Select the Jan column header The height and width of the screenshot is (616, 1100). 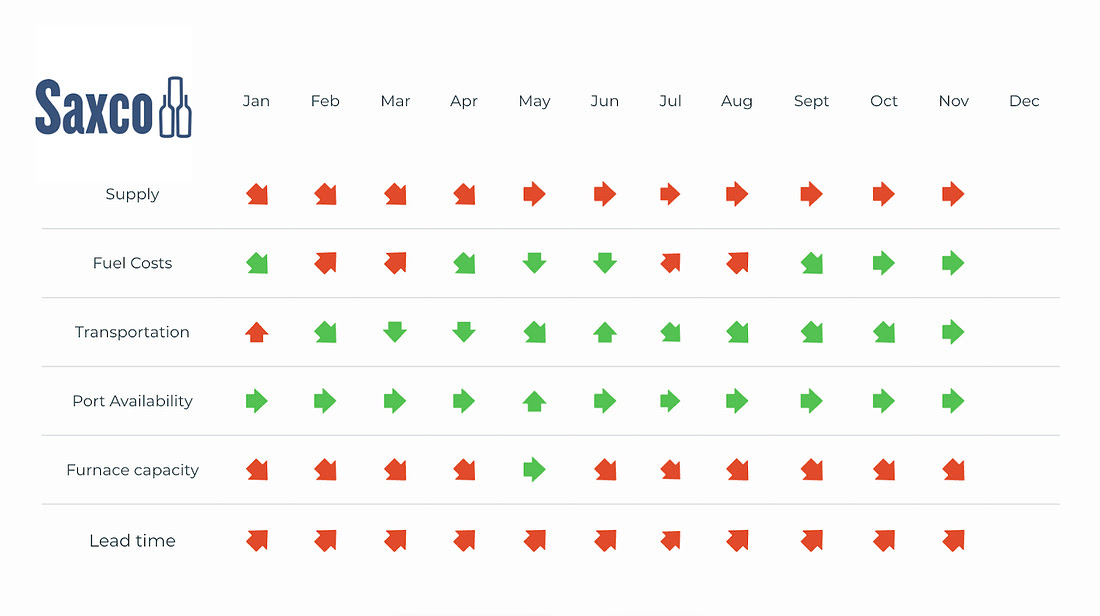(256, 101)
